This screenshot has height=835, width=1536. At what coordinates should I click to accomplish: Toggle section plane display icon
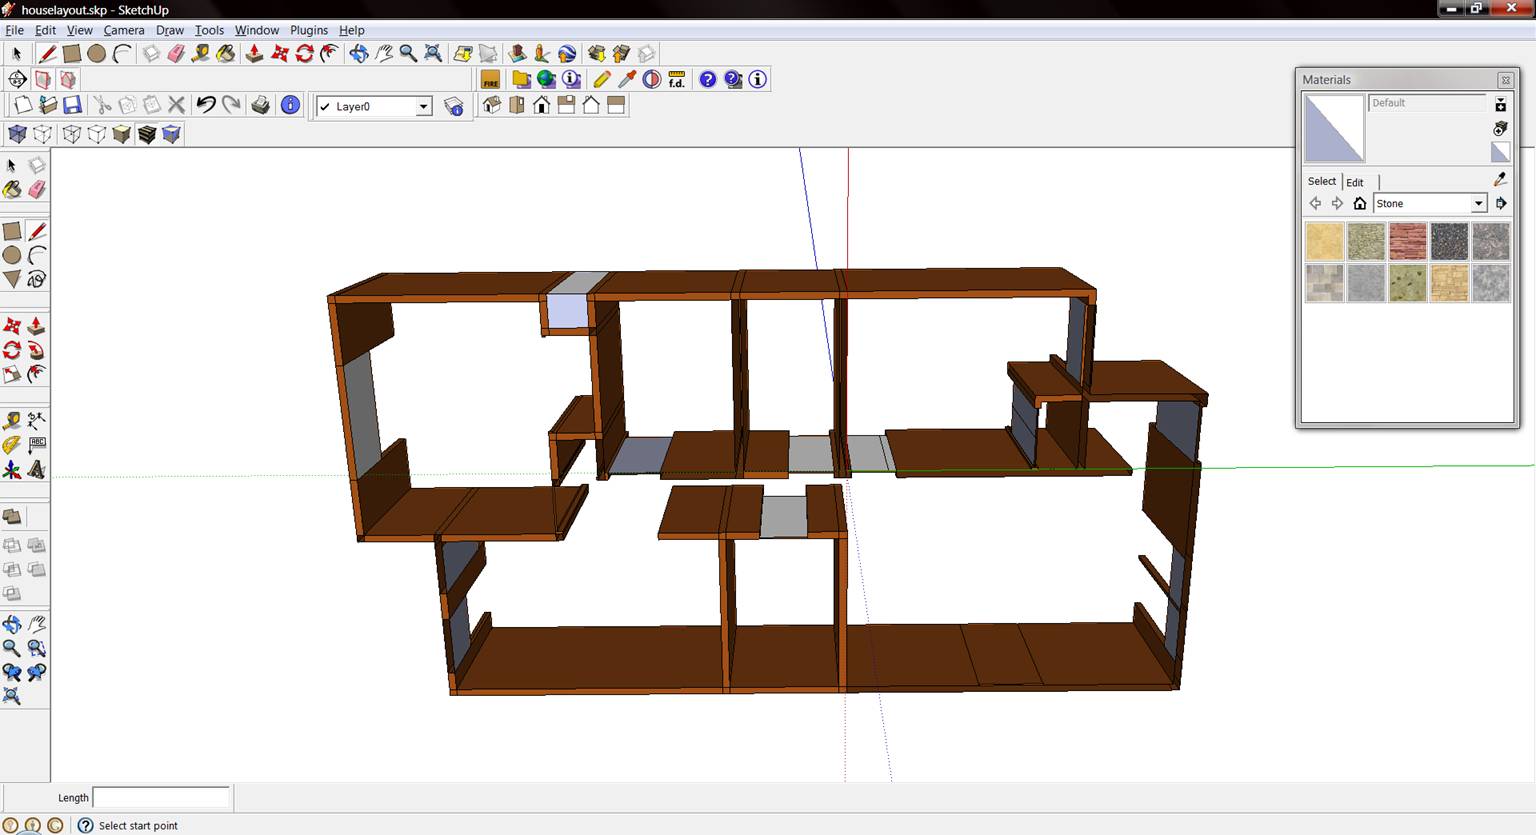click(x=43, y=80)
